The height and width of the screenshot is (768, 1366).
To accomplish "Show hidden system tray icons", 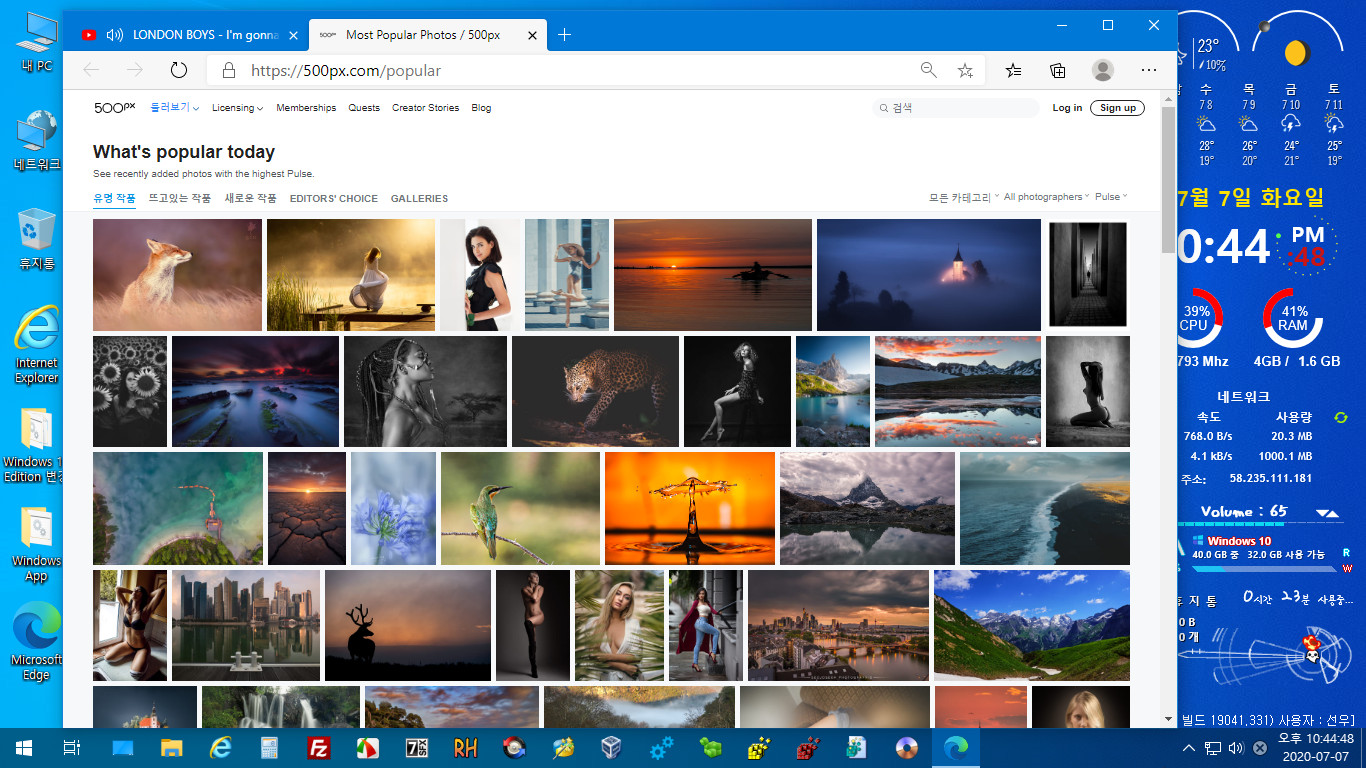I will pos(1189,748).
